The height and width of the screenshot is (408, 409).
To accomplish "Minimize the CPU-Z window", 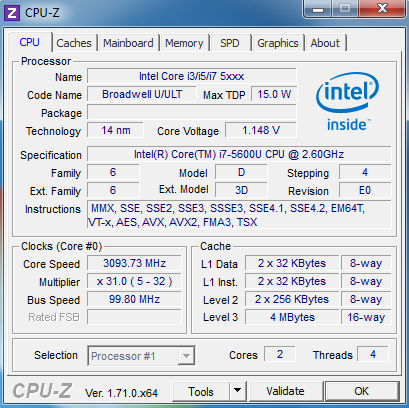I will coord(318,9).
